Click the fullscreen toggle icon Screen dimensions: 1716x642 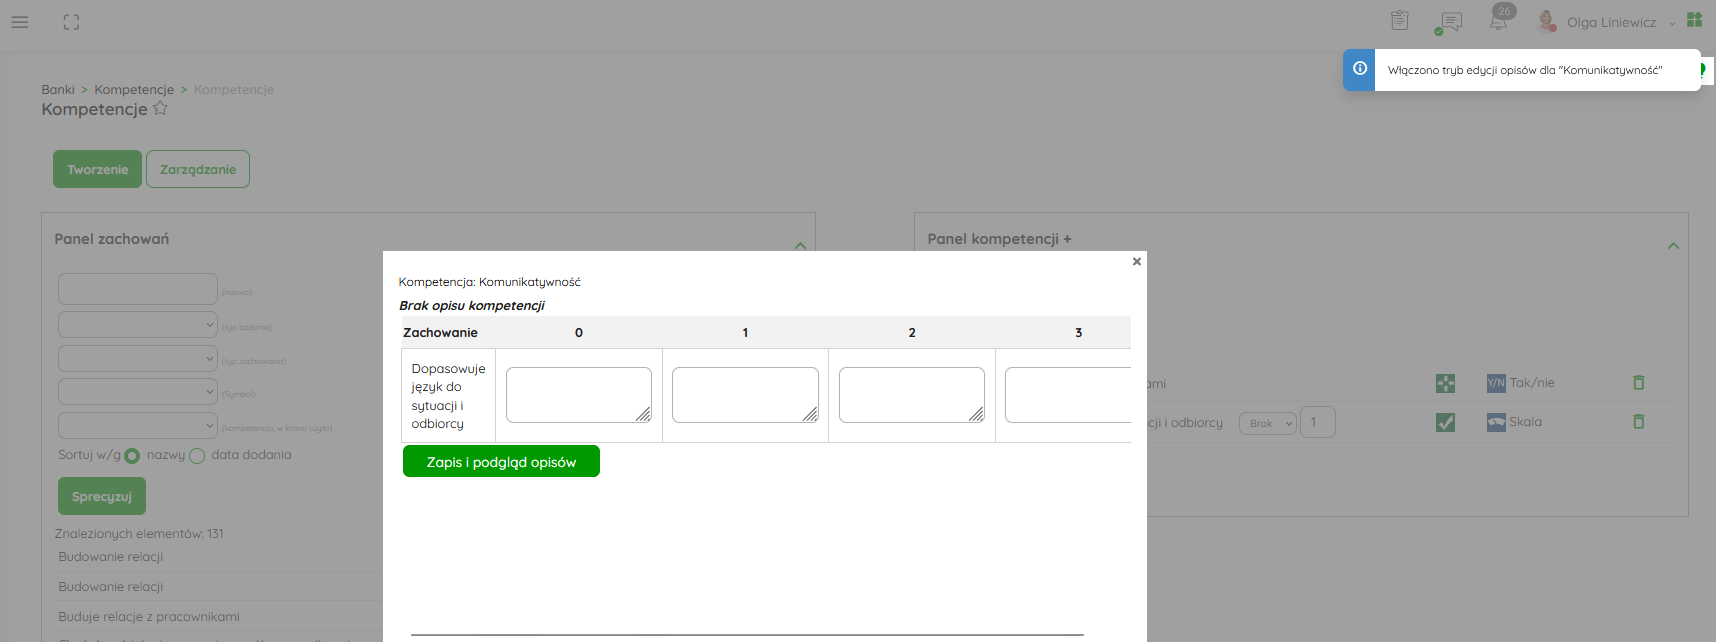pos(71,22)
